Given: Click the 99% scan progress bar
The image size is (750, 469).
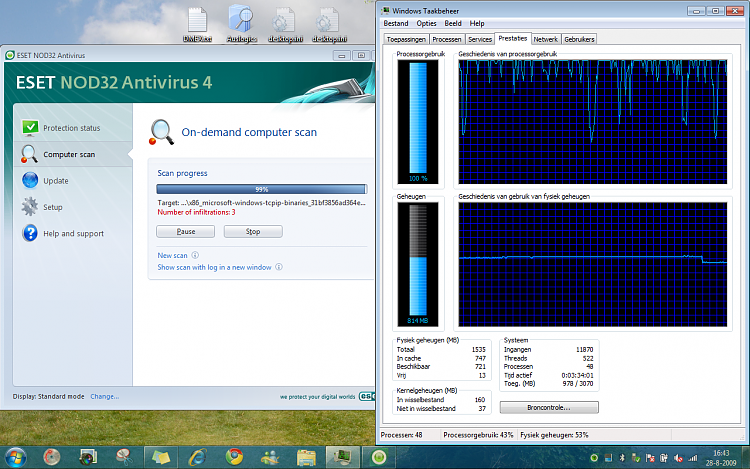Looking at the screenshot, I should point(262,189).
